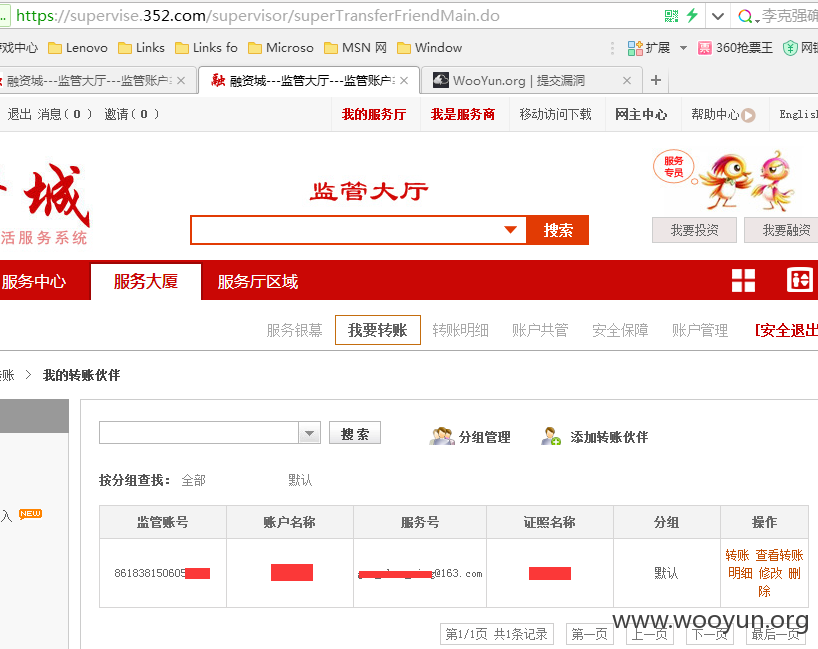Click the 添加转账伙伴 add-user icon
The width and height of the screenshot is (818, 649).
pos(550,436)
